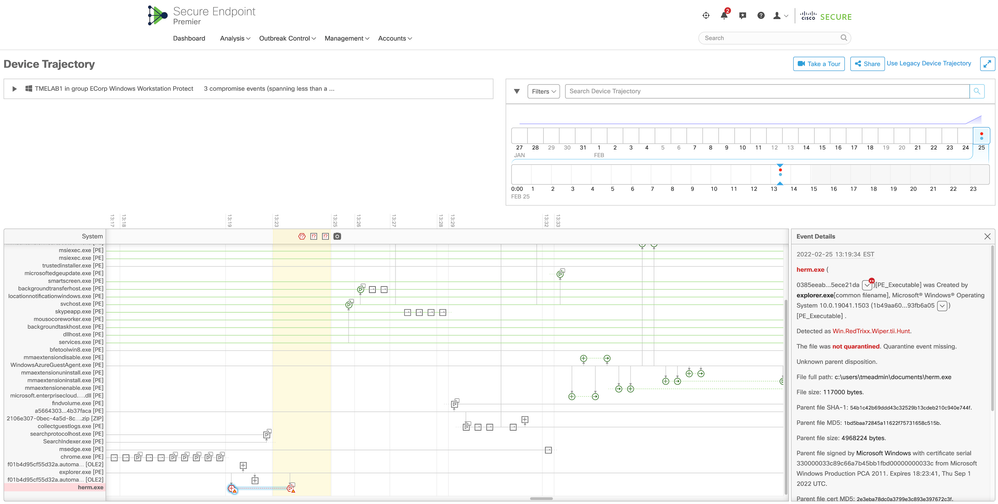Click the Cisco SECURE logo
998x504 pixels.
(826, 17)
